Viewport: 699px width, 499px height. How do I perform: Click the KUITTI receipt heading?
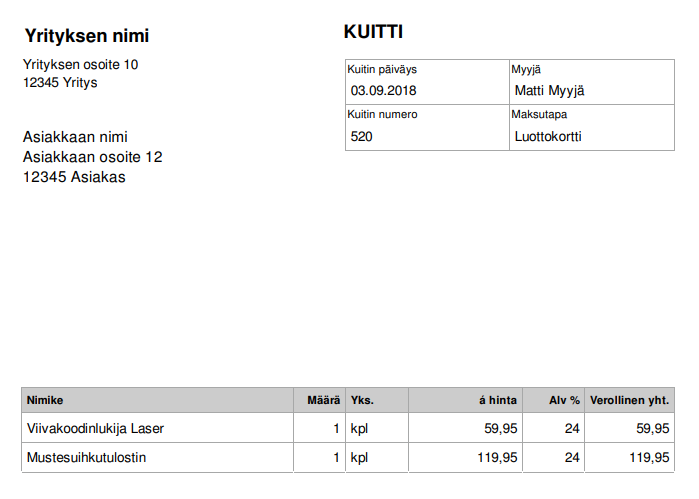[373, 32]
